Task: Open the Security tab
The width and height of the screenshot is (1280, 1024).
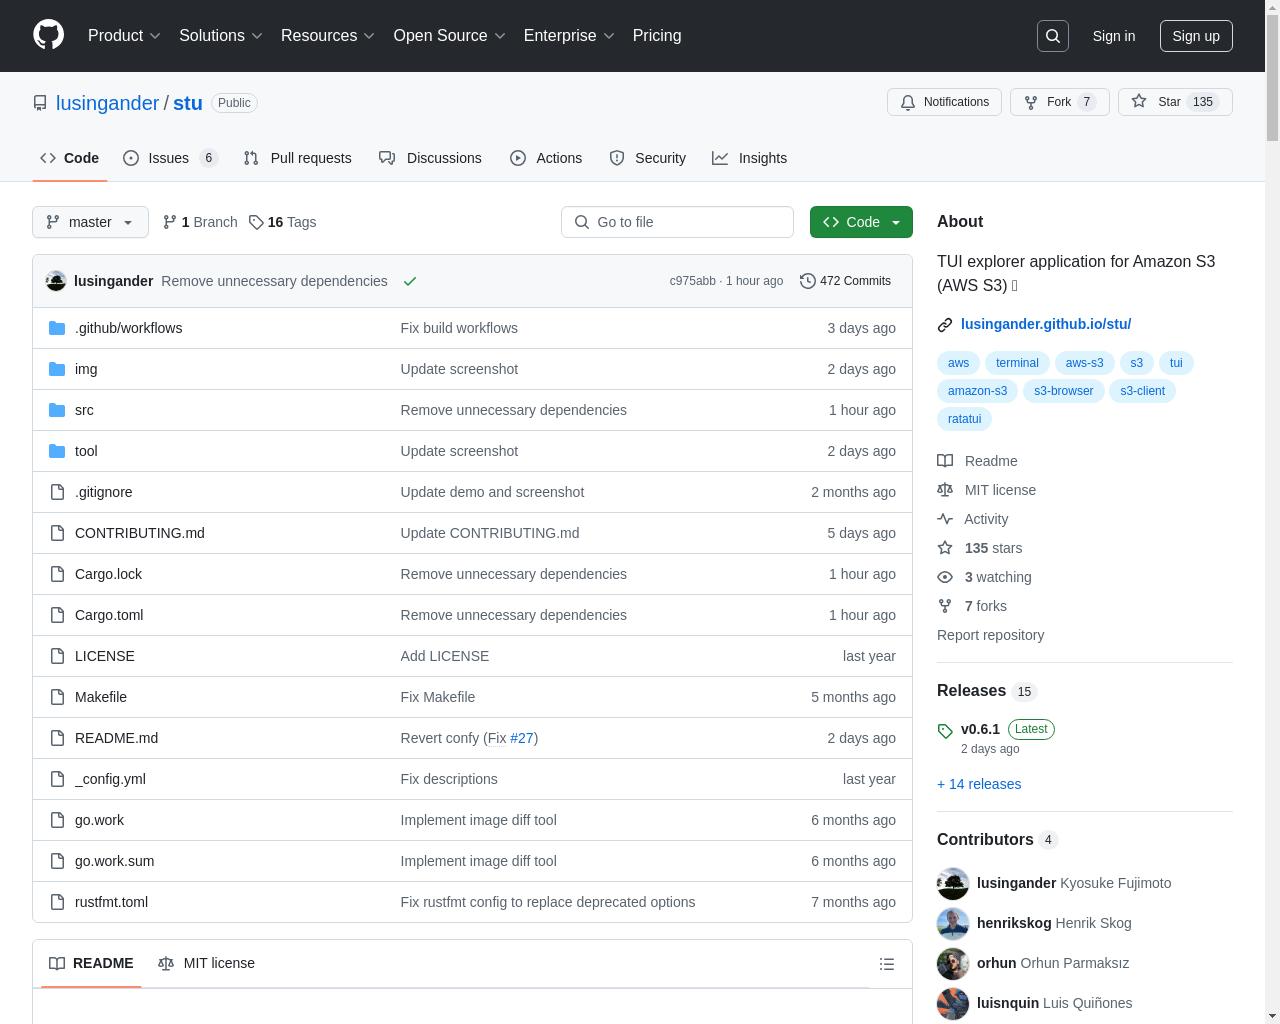Action: (x=648, y=158)
